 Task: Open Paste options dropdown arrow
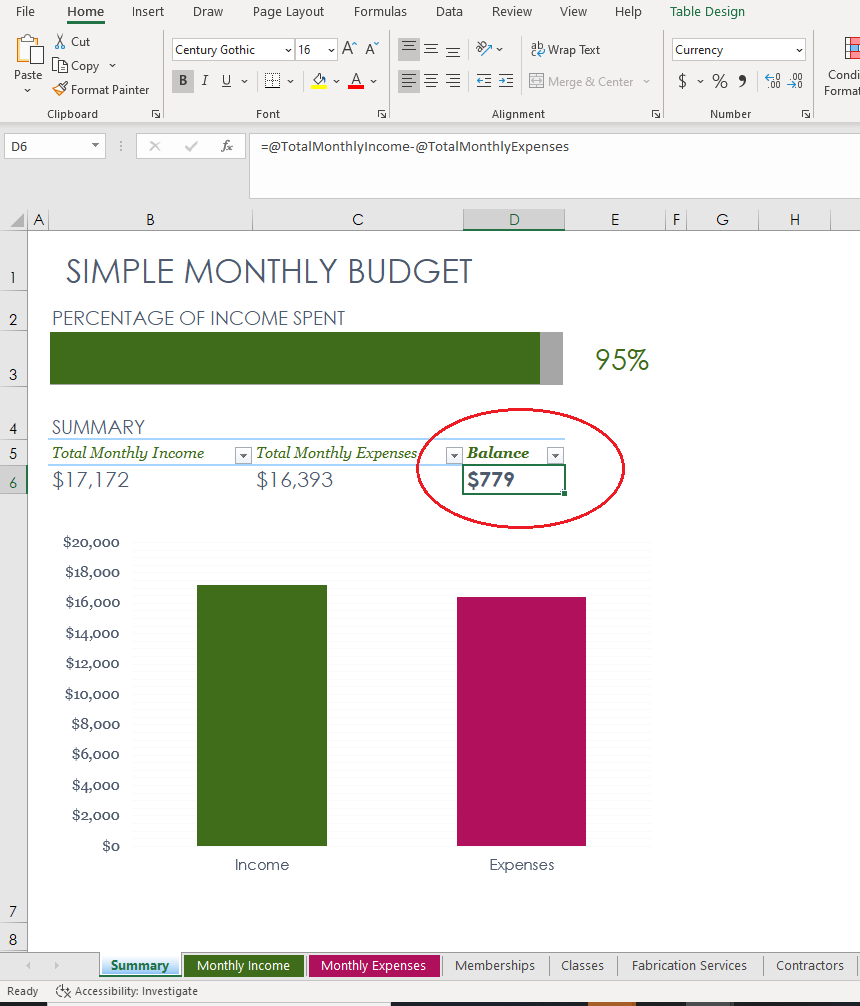[28, 91]
